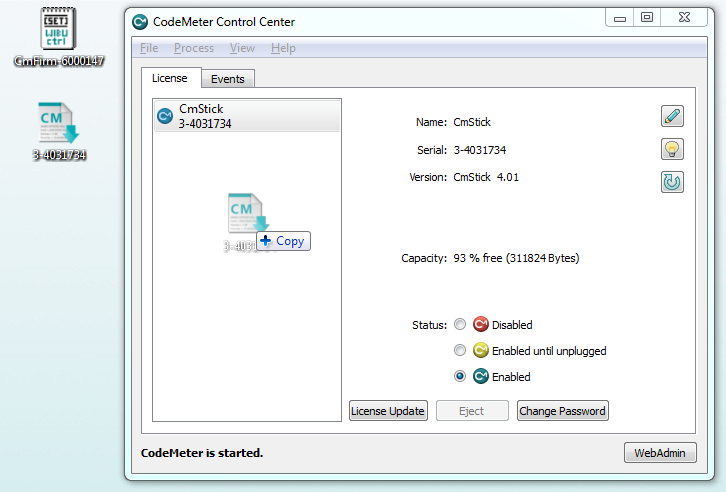Switch to the License tab
The width and height of the screenshot is (726, 492).
[170, 78]
